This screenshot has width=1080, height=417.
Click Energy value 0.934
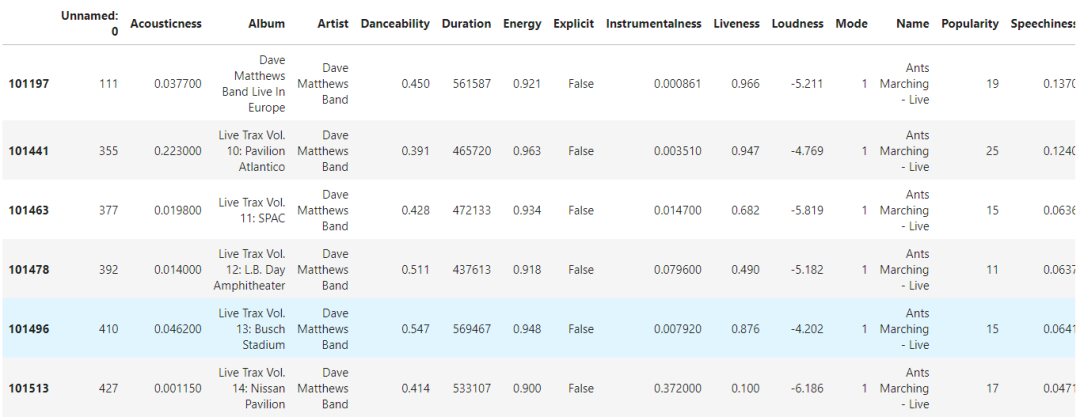[x=527, y=210]
